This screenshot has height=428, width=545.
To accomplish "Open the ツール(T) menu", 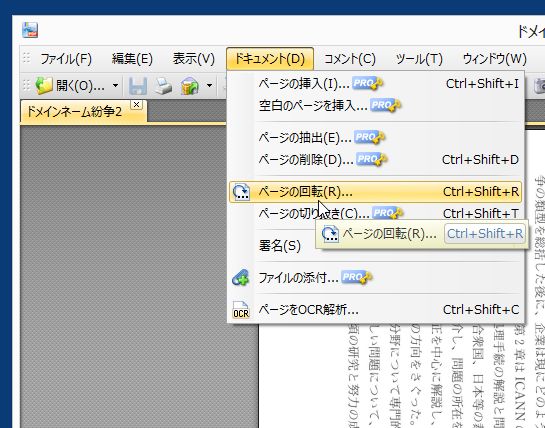I will (x=419, y=59).
